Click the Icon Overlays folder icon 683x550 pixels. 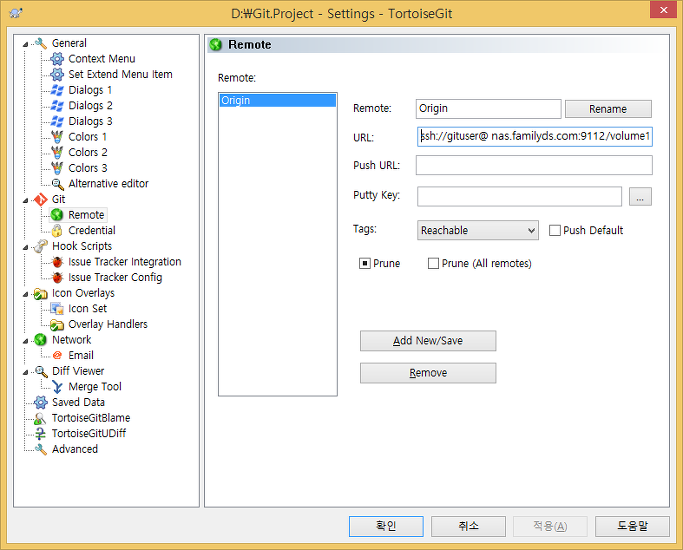tap(41, 294)
